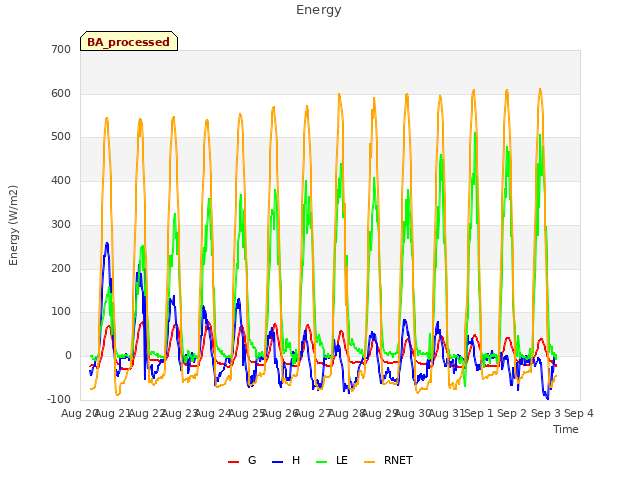The height and width of the screenshot is (480, 640).
Task: Toggle the G series in legend
Action: pos(242,461)
